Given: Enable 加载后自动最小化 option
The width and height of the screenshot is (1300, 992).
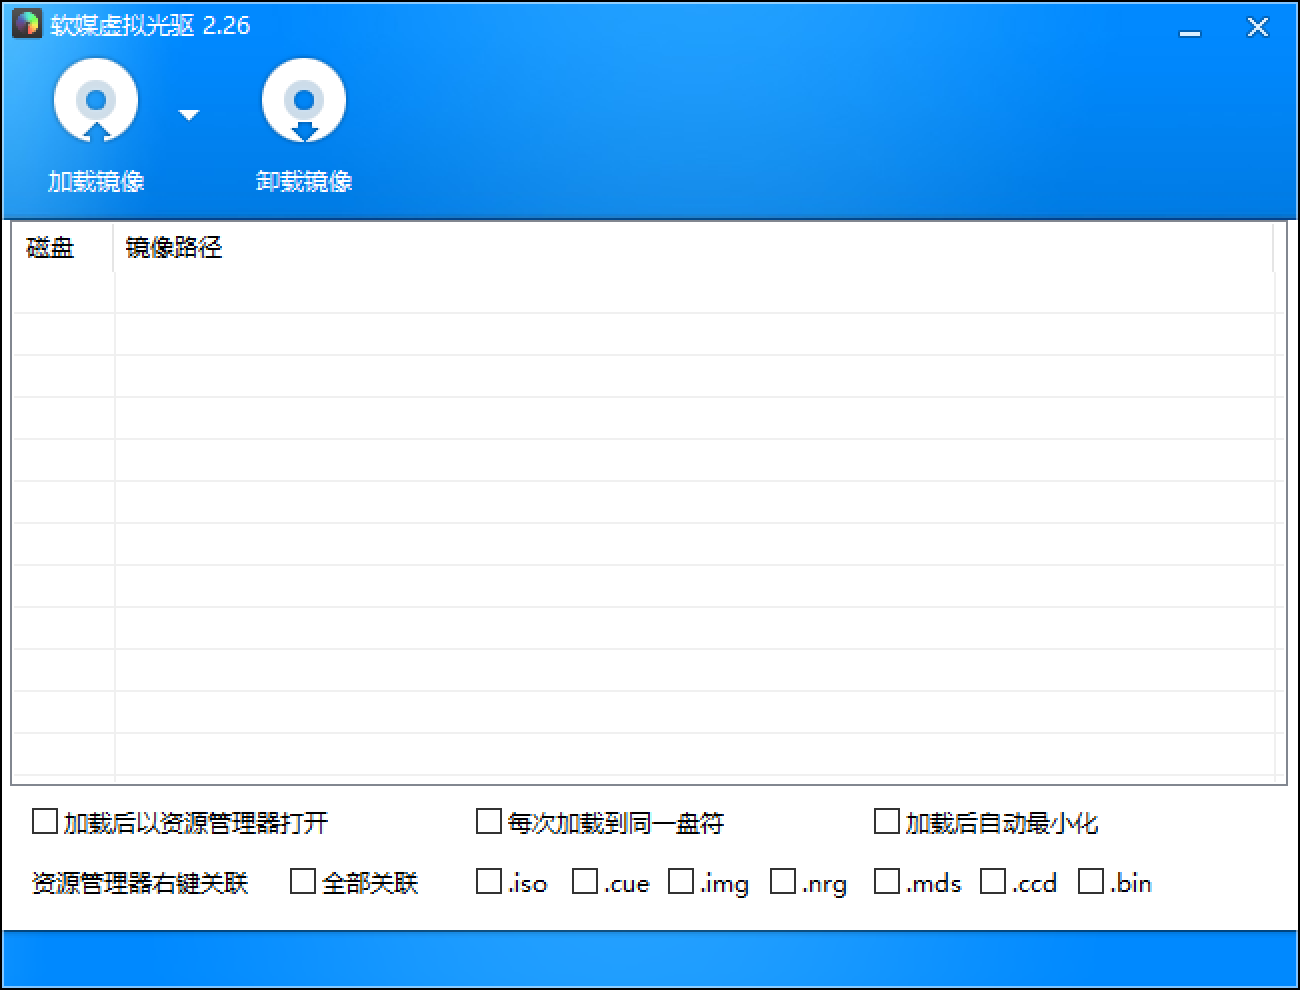Looking at the screenshot, I should 886,821.
